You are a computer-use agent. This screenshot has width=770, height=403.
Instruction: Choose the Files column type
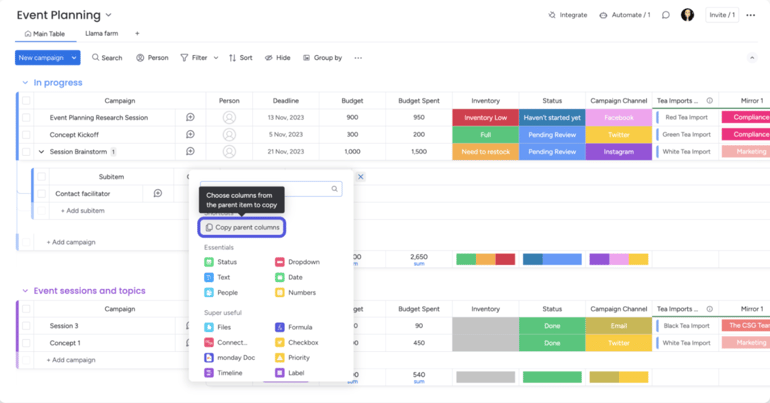pos(218,327)
